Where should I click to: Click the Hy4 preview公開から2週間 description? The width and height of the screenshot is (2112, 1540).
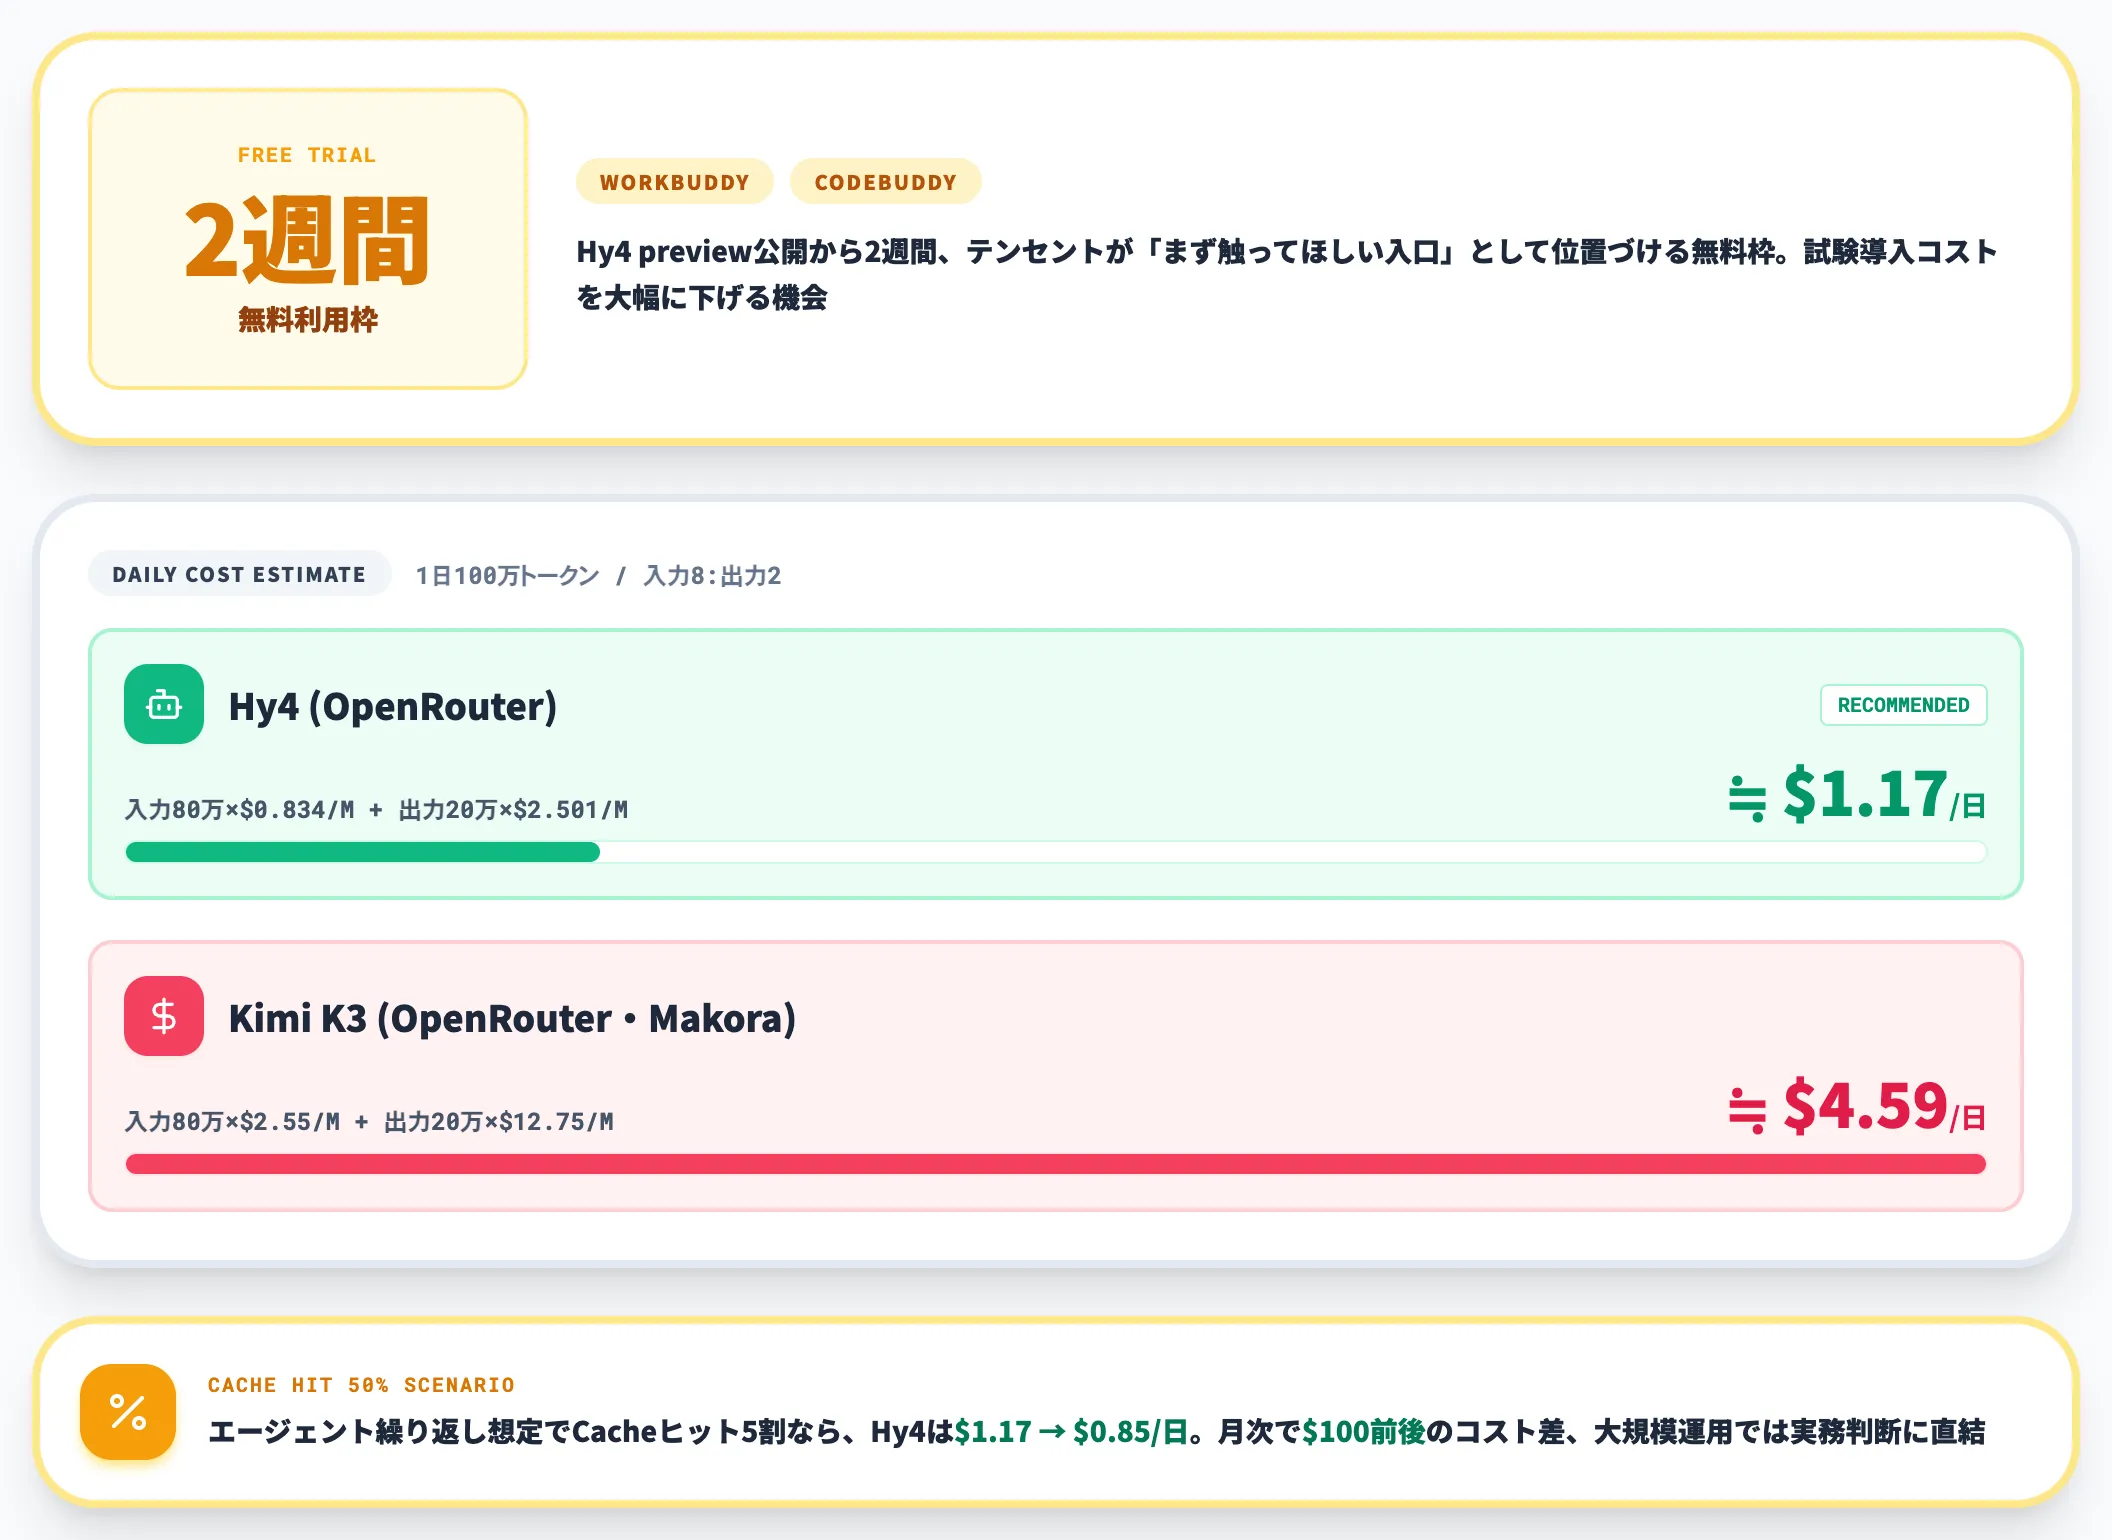coord(1287,274)
